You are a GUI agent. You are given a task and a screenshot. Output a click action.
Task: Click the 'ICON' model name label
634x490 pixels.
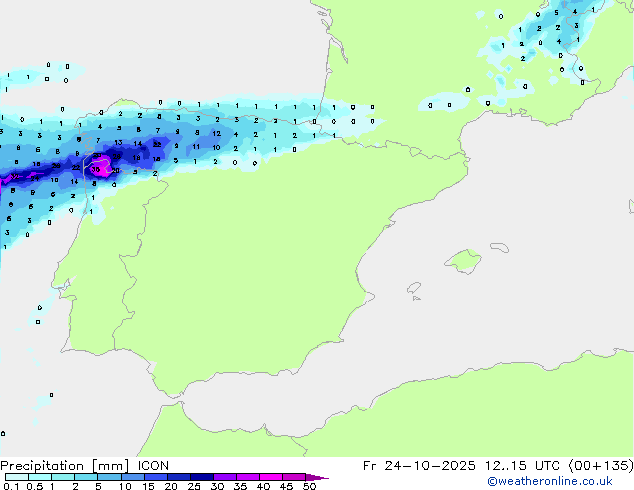point(153,466)
